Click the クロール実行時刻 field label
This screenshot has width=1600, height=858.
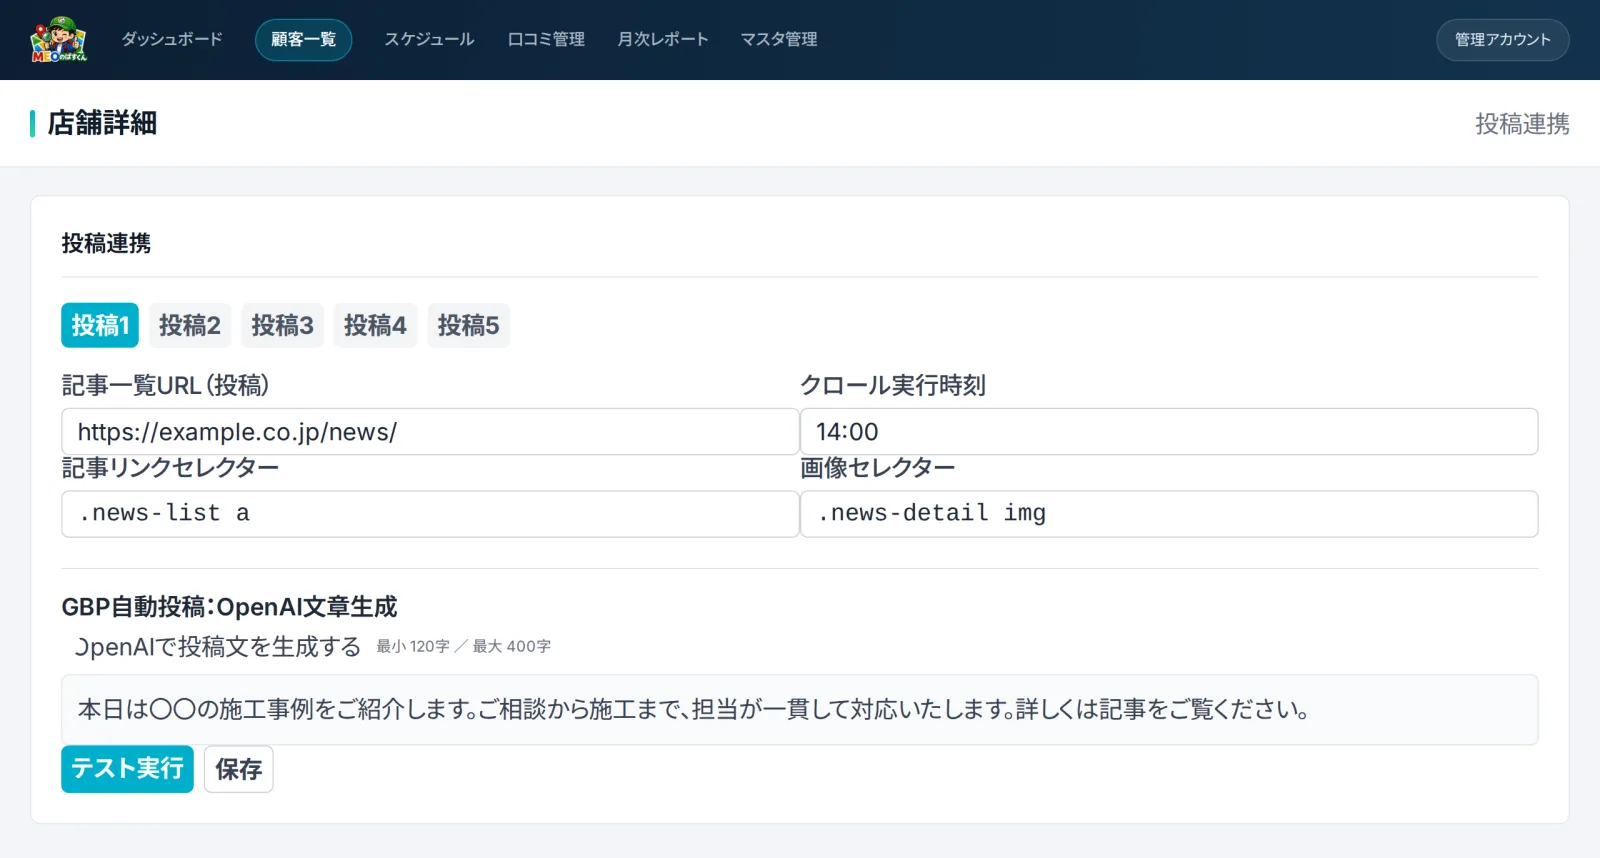coord(893,385)
